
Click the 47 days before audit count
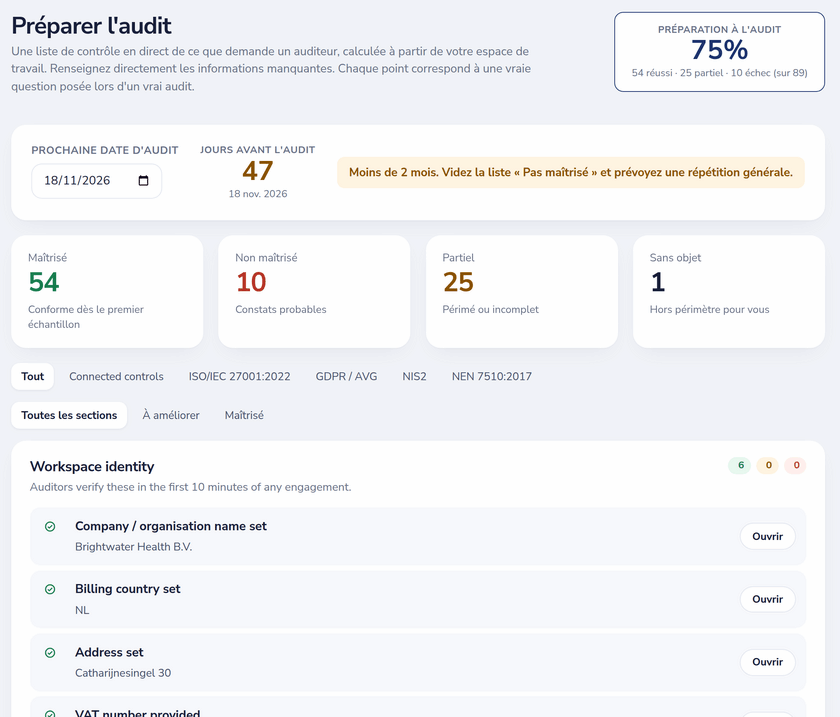(x=258, y=171)
